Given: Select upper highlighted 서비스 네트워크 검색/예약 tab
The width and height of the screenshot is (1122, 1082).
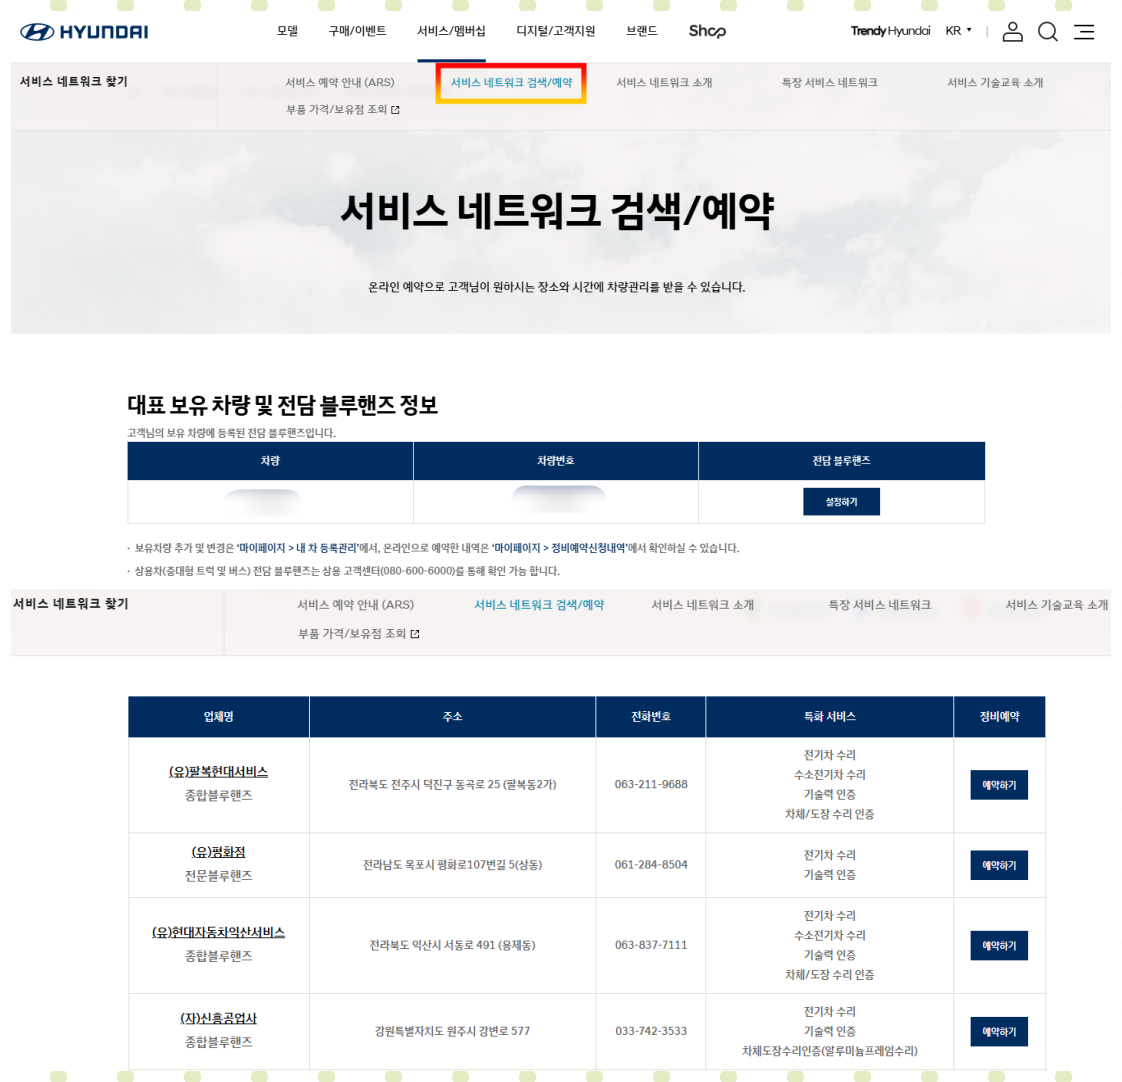Looking at the screenshot, I should (511, 82).
